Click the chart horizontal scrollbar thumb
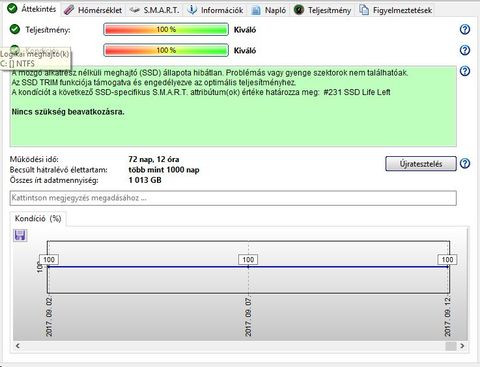Viewport: 480px width, 367px height. click(x=451, y=346)
